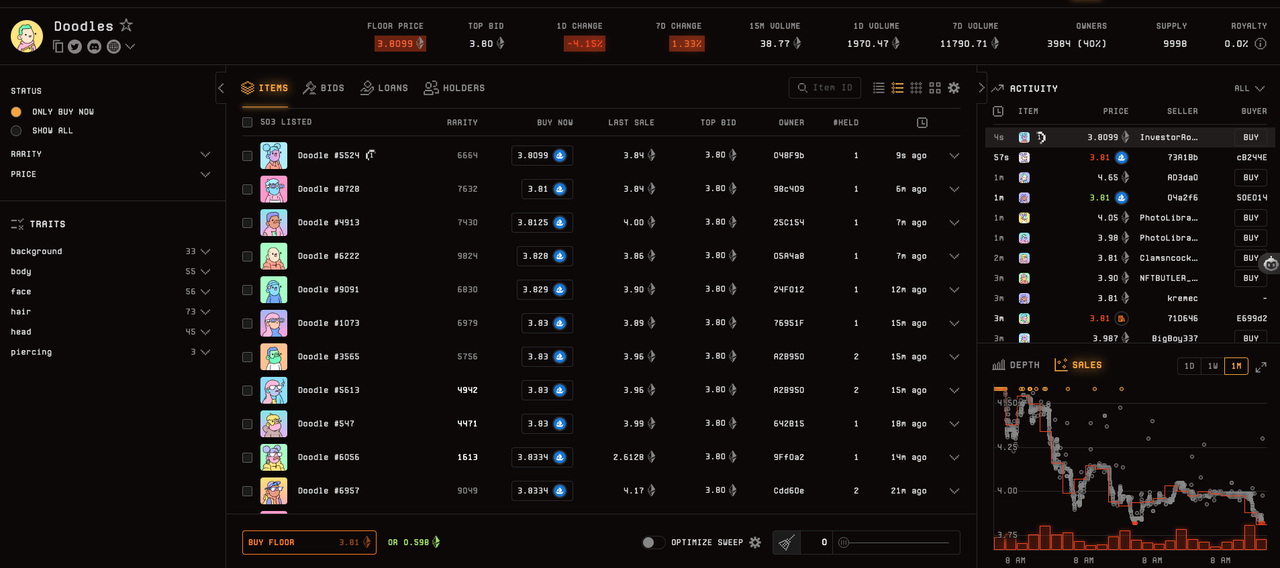Expand the background trait dropdown
This screenshot has height=568, width=1280.
coord(110,252)
